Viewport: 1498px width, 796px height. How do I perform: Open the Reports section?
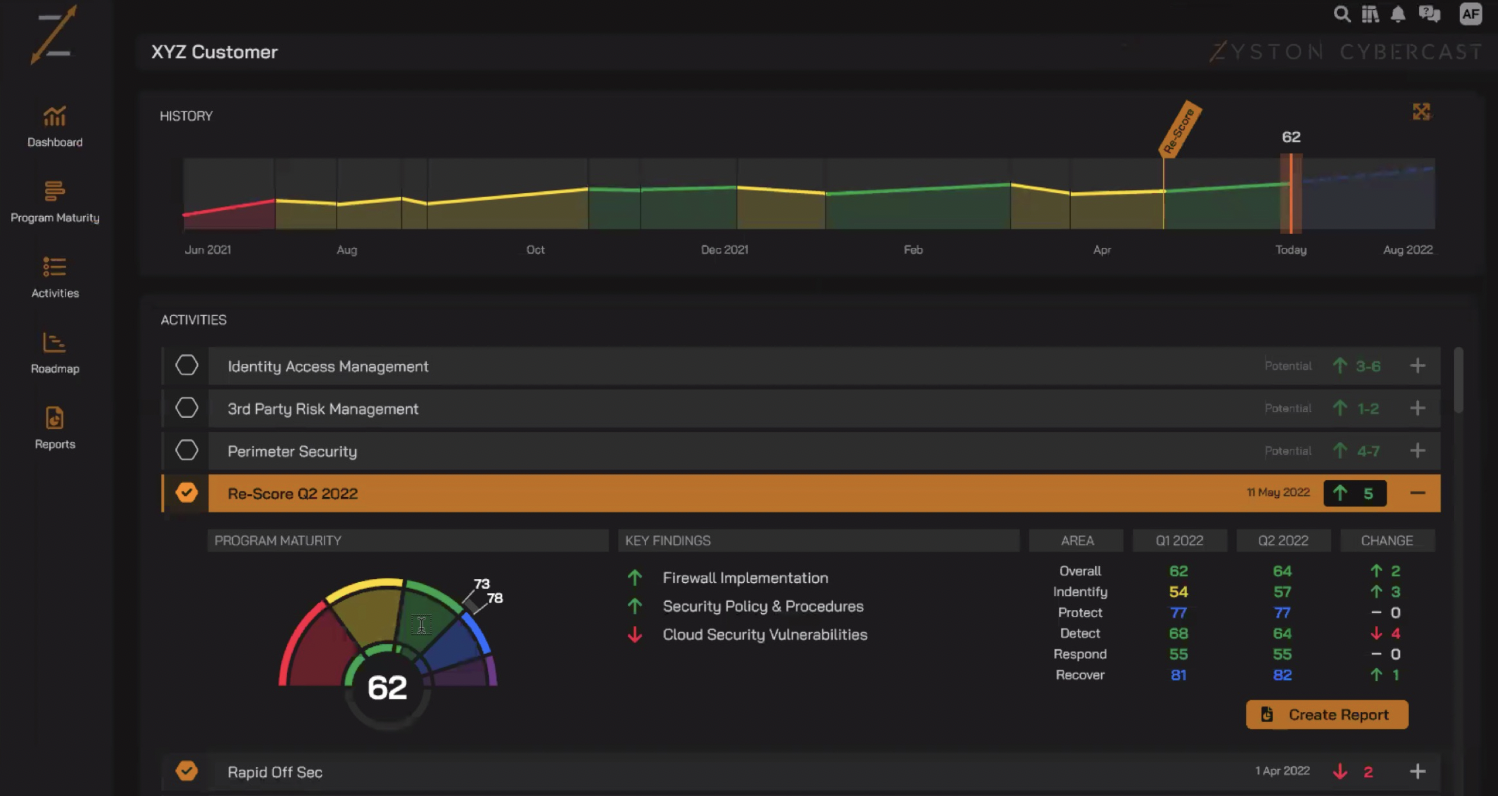pyautogui.click(x=55, y=428)
